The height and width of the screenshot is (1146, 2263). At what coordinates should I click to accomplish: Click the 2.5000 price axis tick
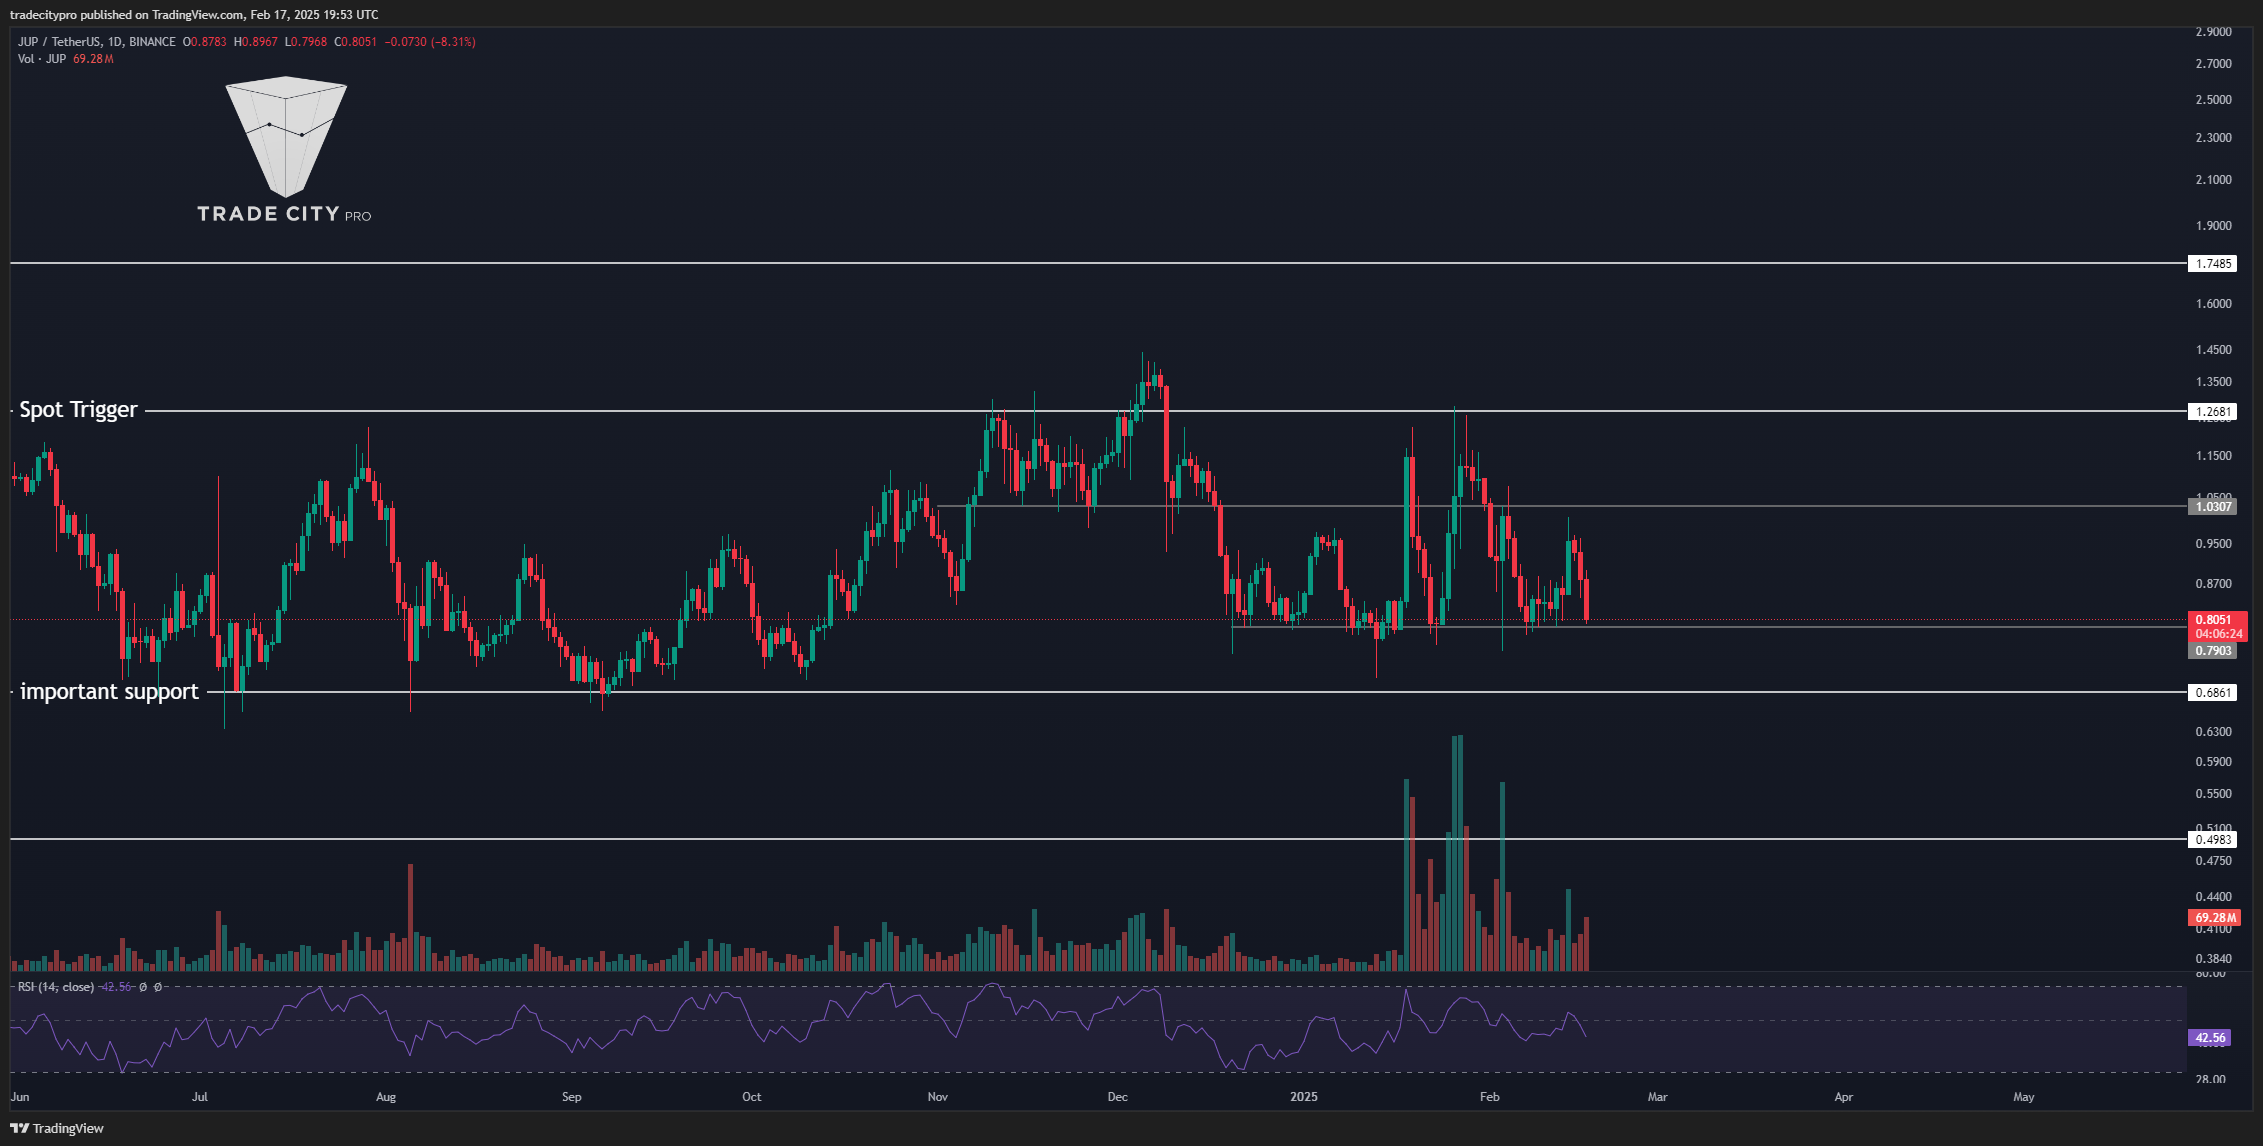(x=2213, y=100)
